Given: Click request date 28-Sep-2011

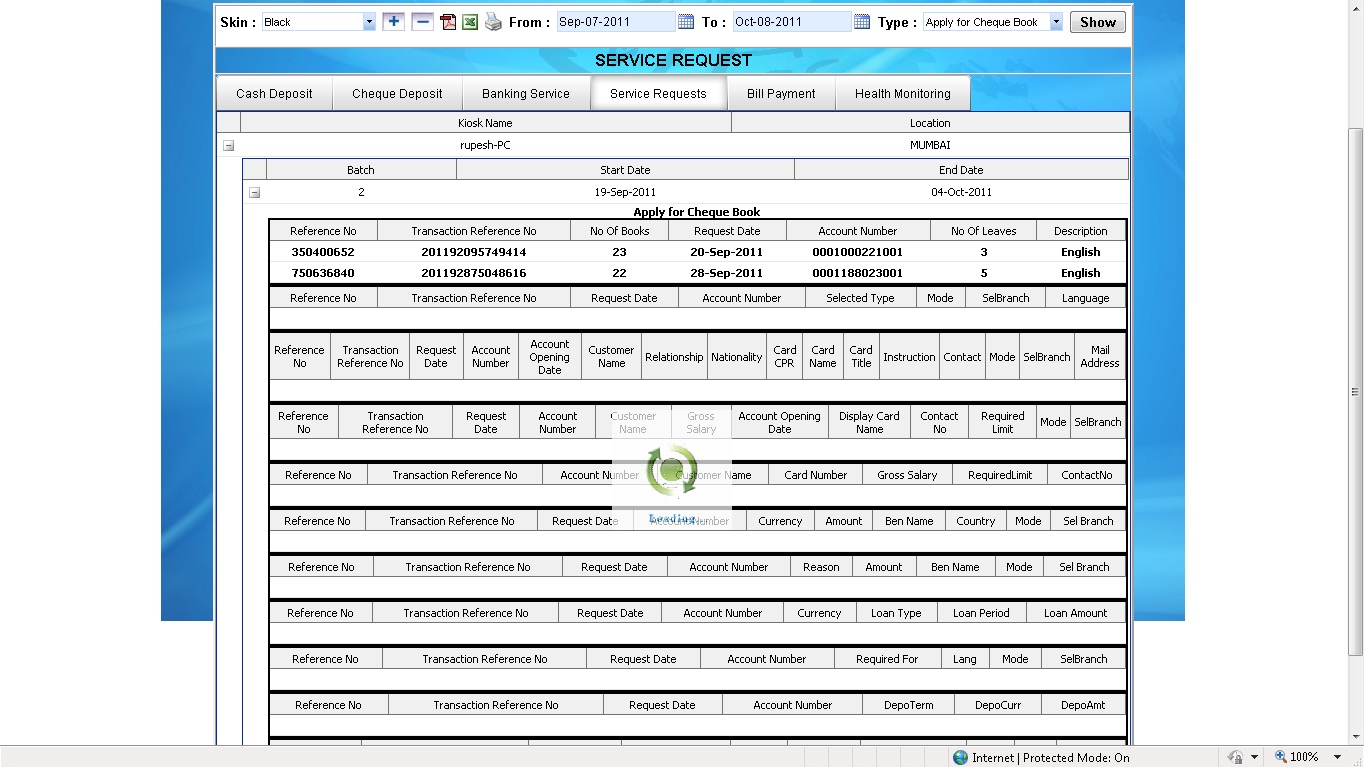Looking at the screenshot, I should point(727,273).
